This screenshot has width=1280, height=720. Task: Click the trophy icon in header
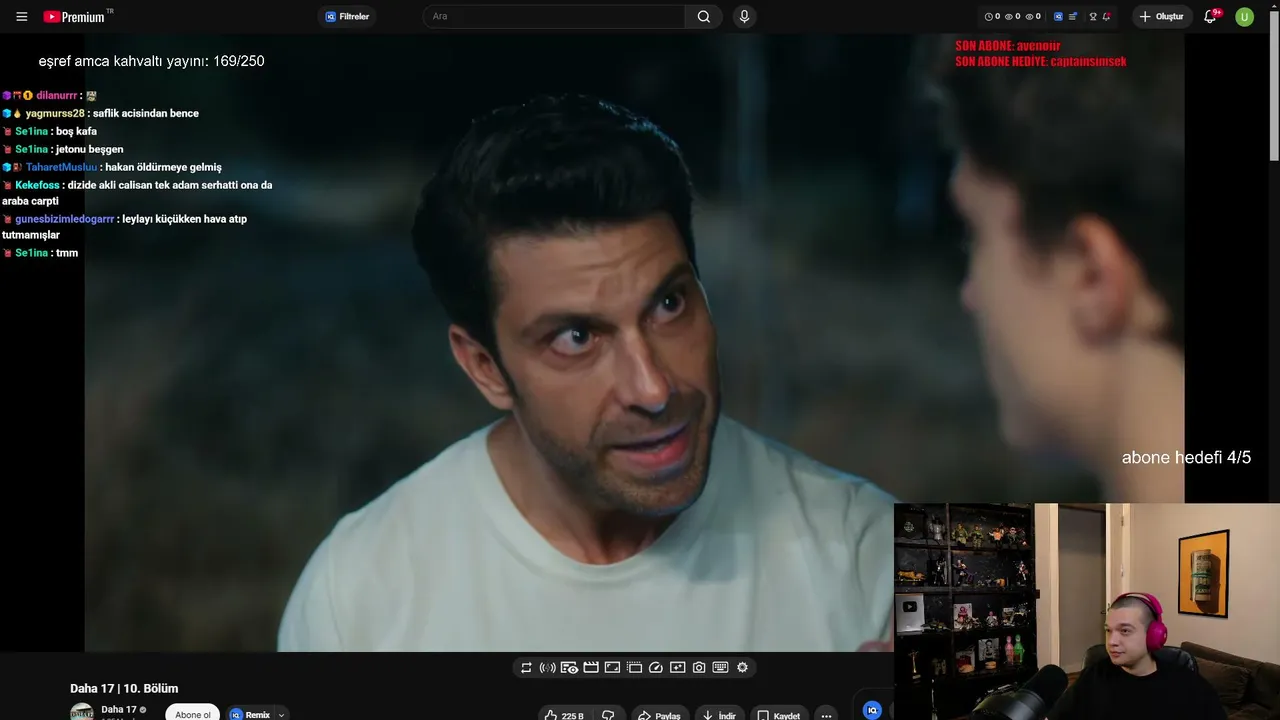point(1093,17)
